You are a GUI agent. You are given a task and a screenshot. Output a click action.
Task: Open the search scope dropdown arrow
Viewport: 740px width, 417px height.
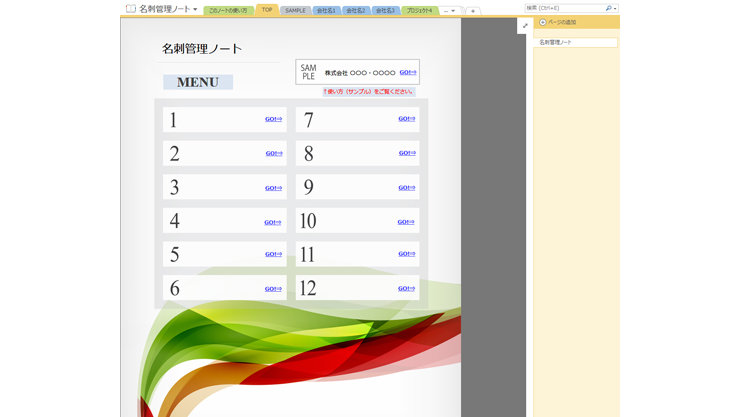coord(615,8)
